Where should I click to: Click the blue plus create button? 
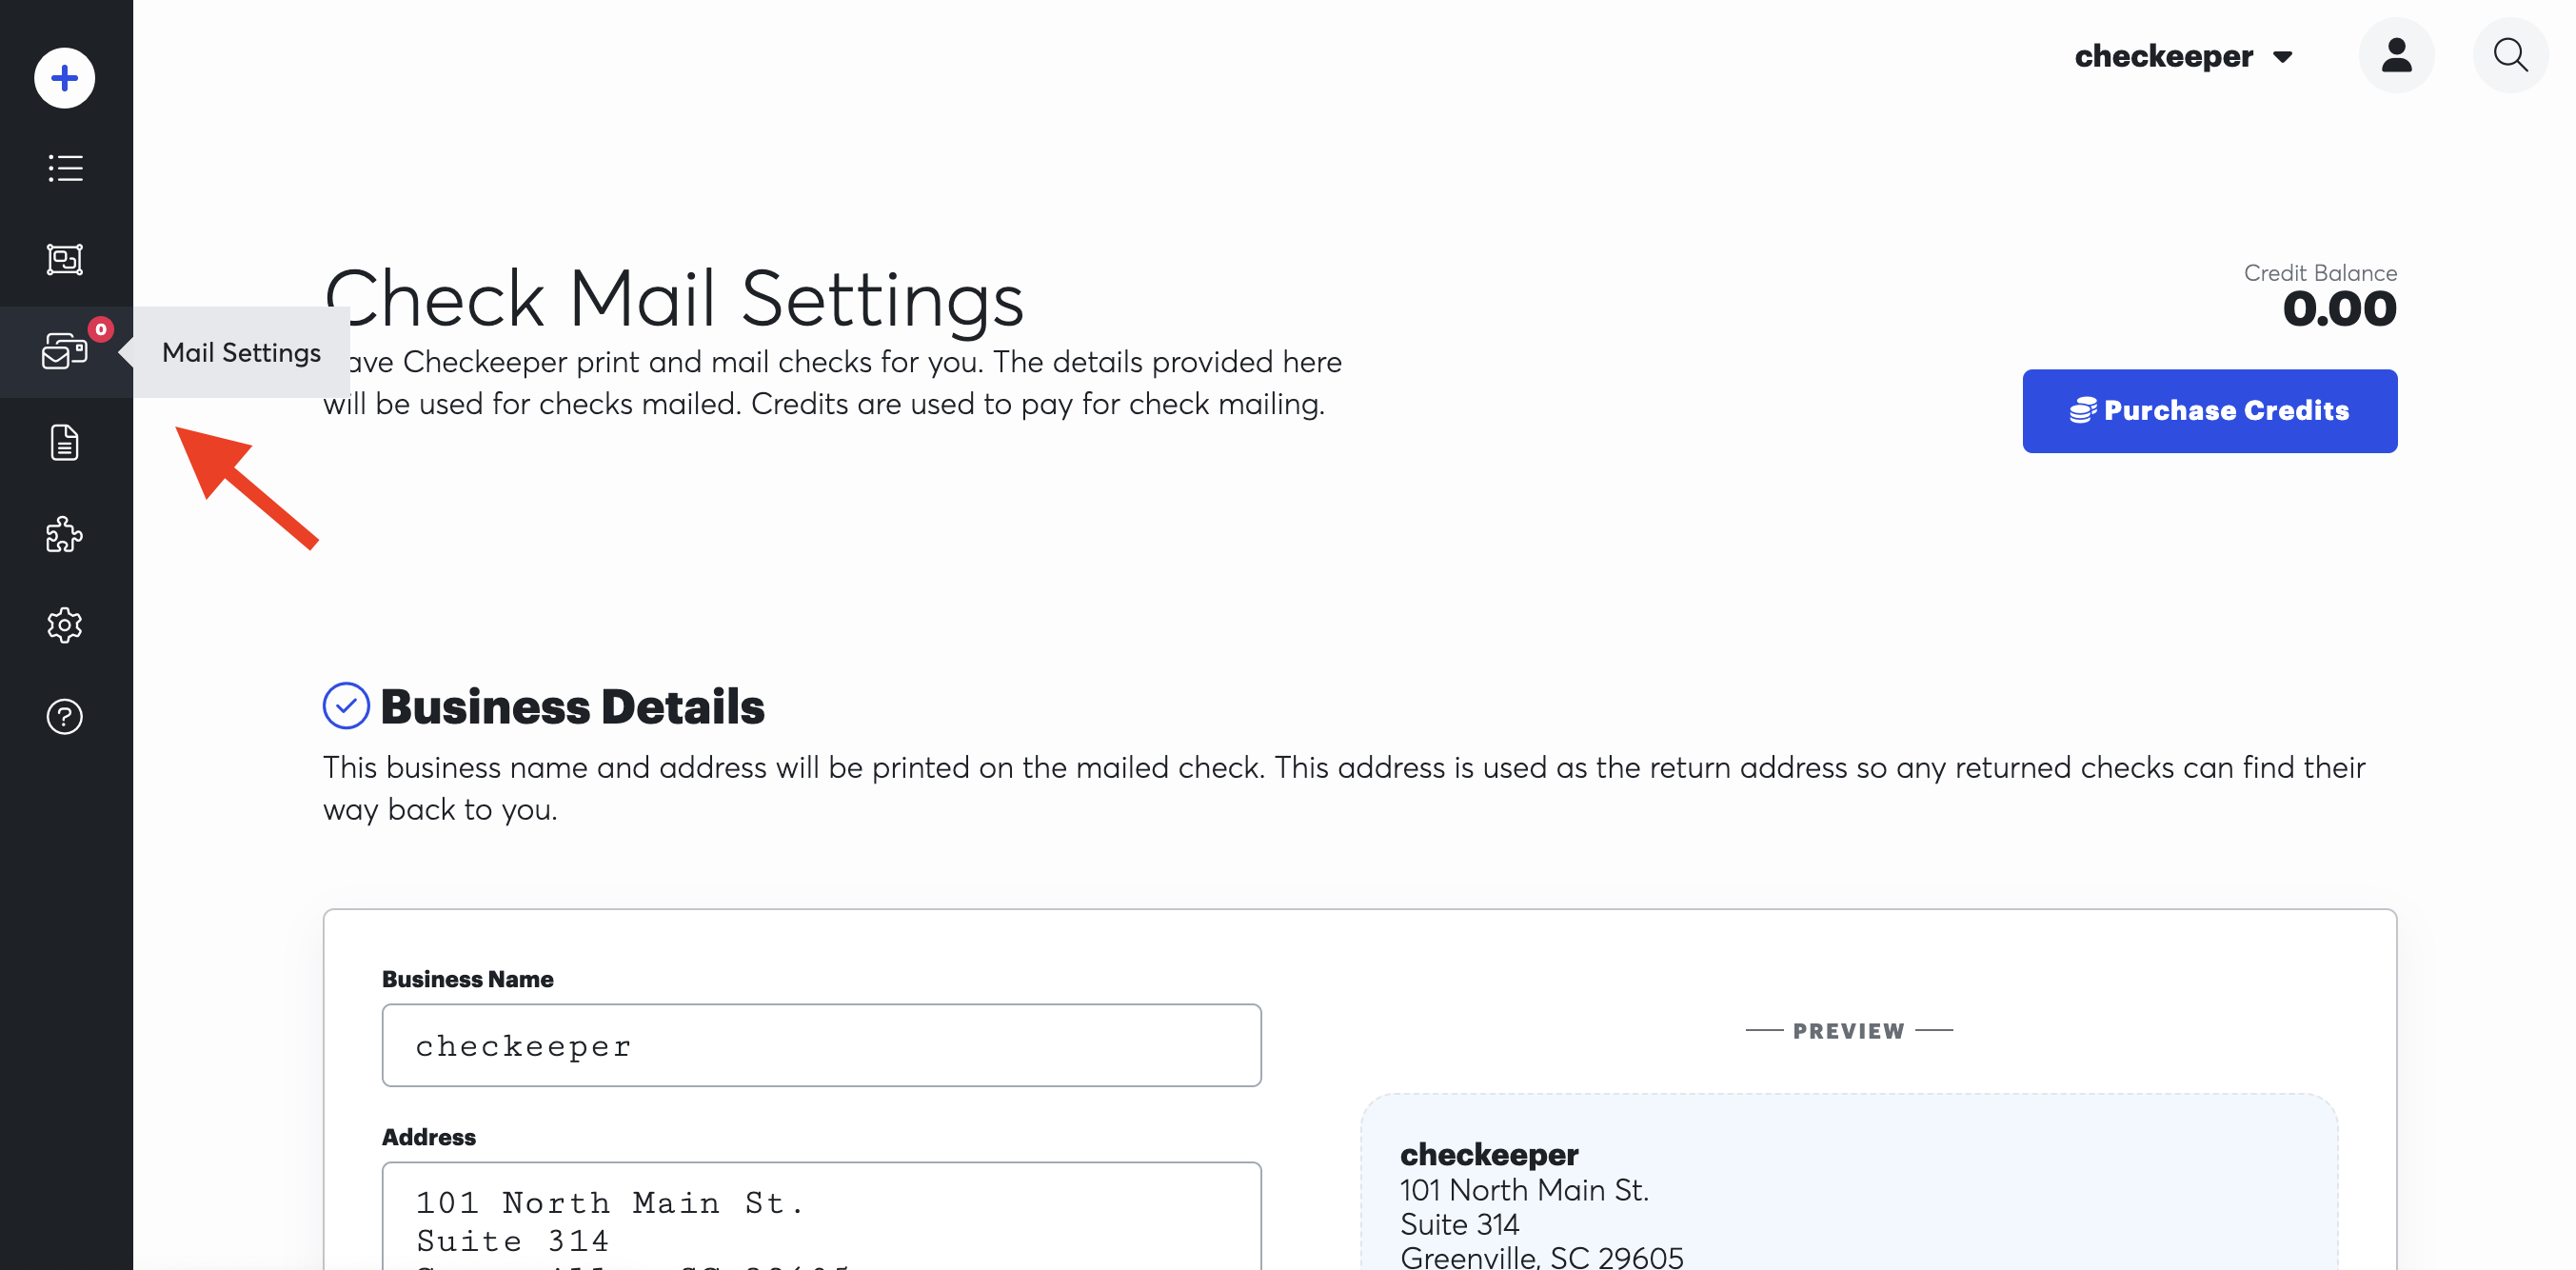(65, 78)
